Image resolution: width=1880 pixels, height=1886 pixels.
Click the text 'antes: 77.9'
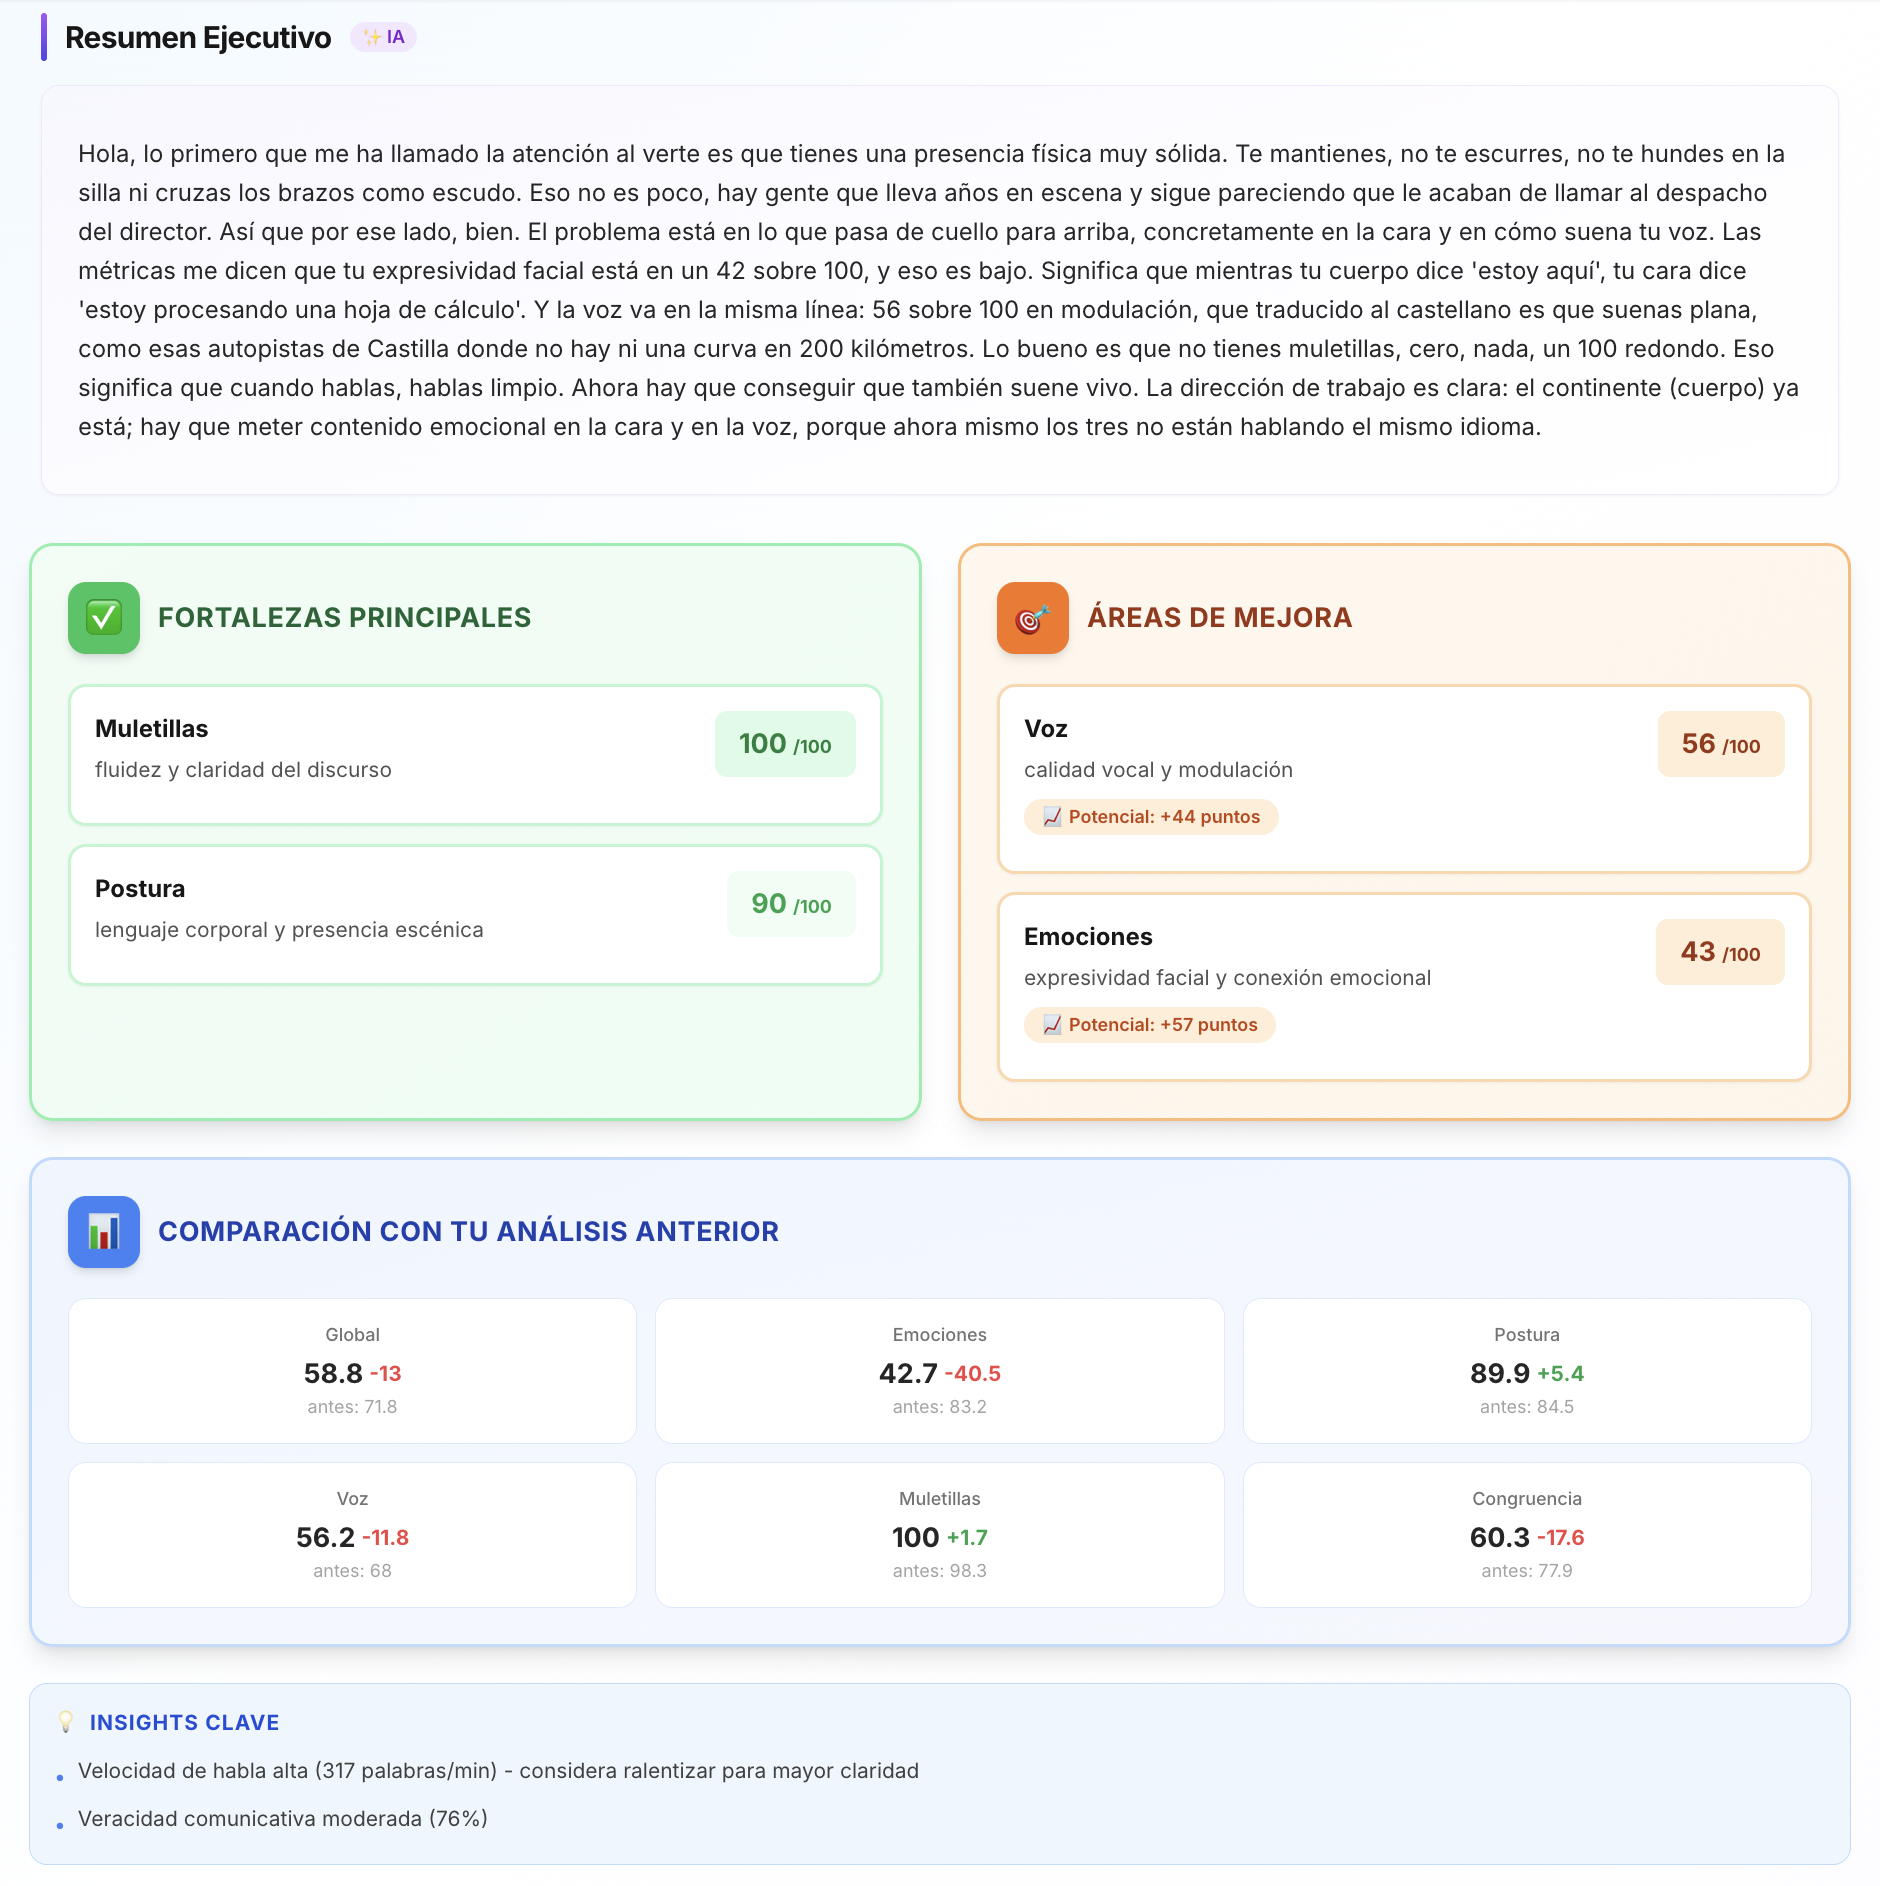coord(1527,1571)
